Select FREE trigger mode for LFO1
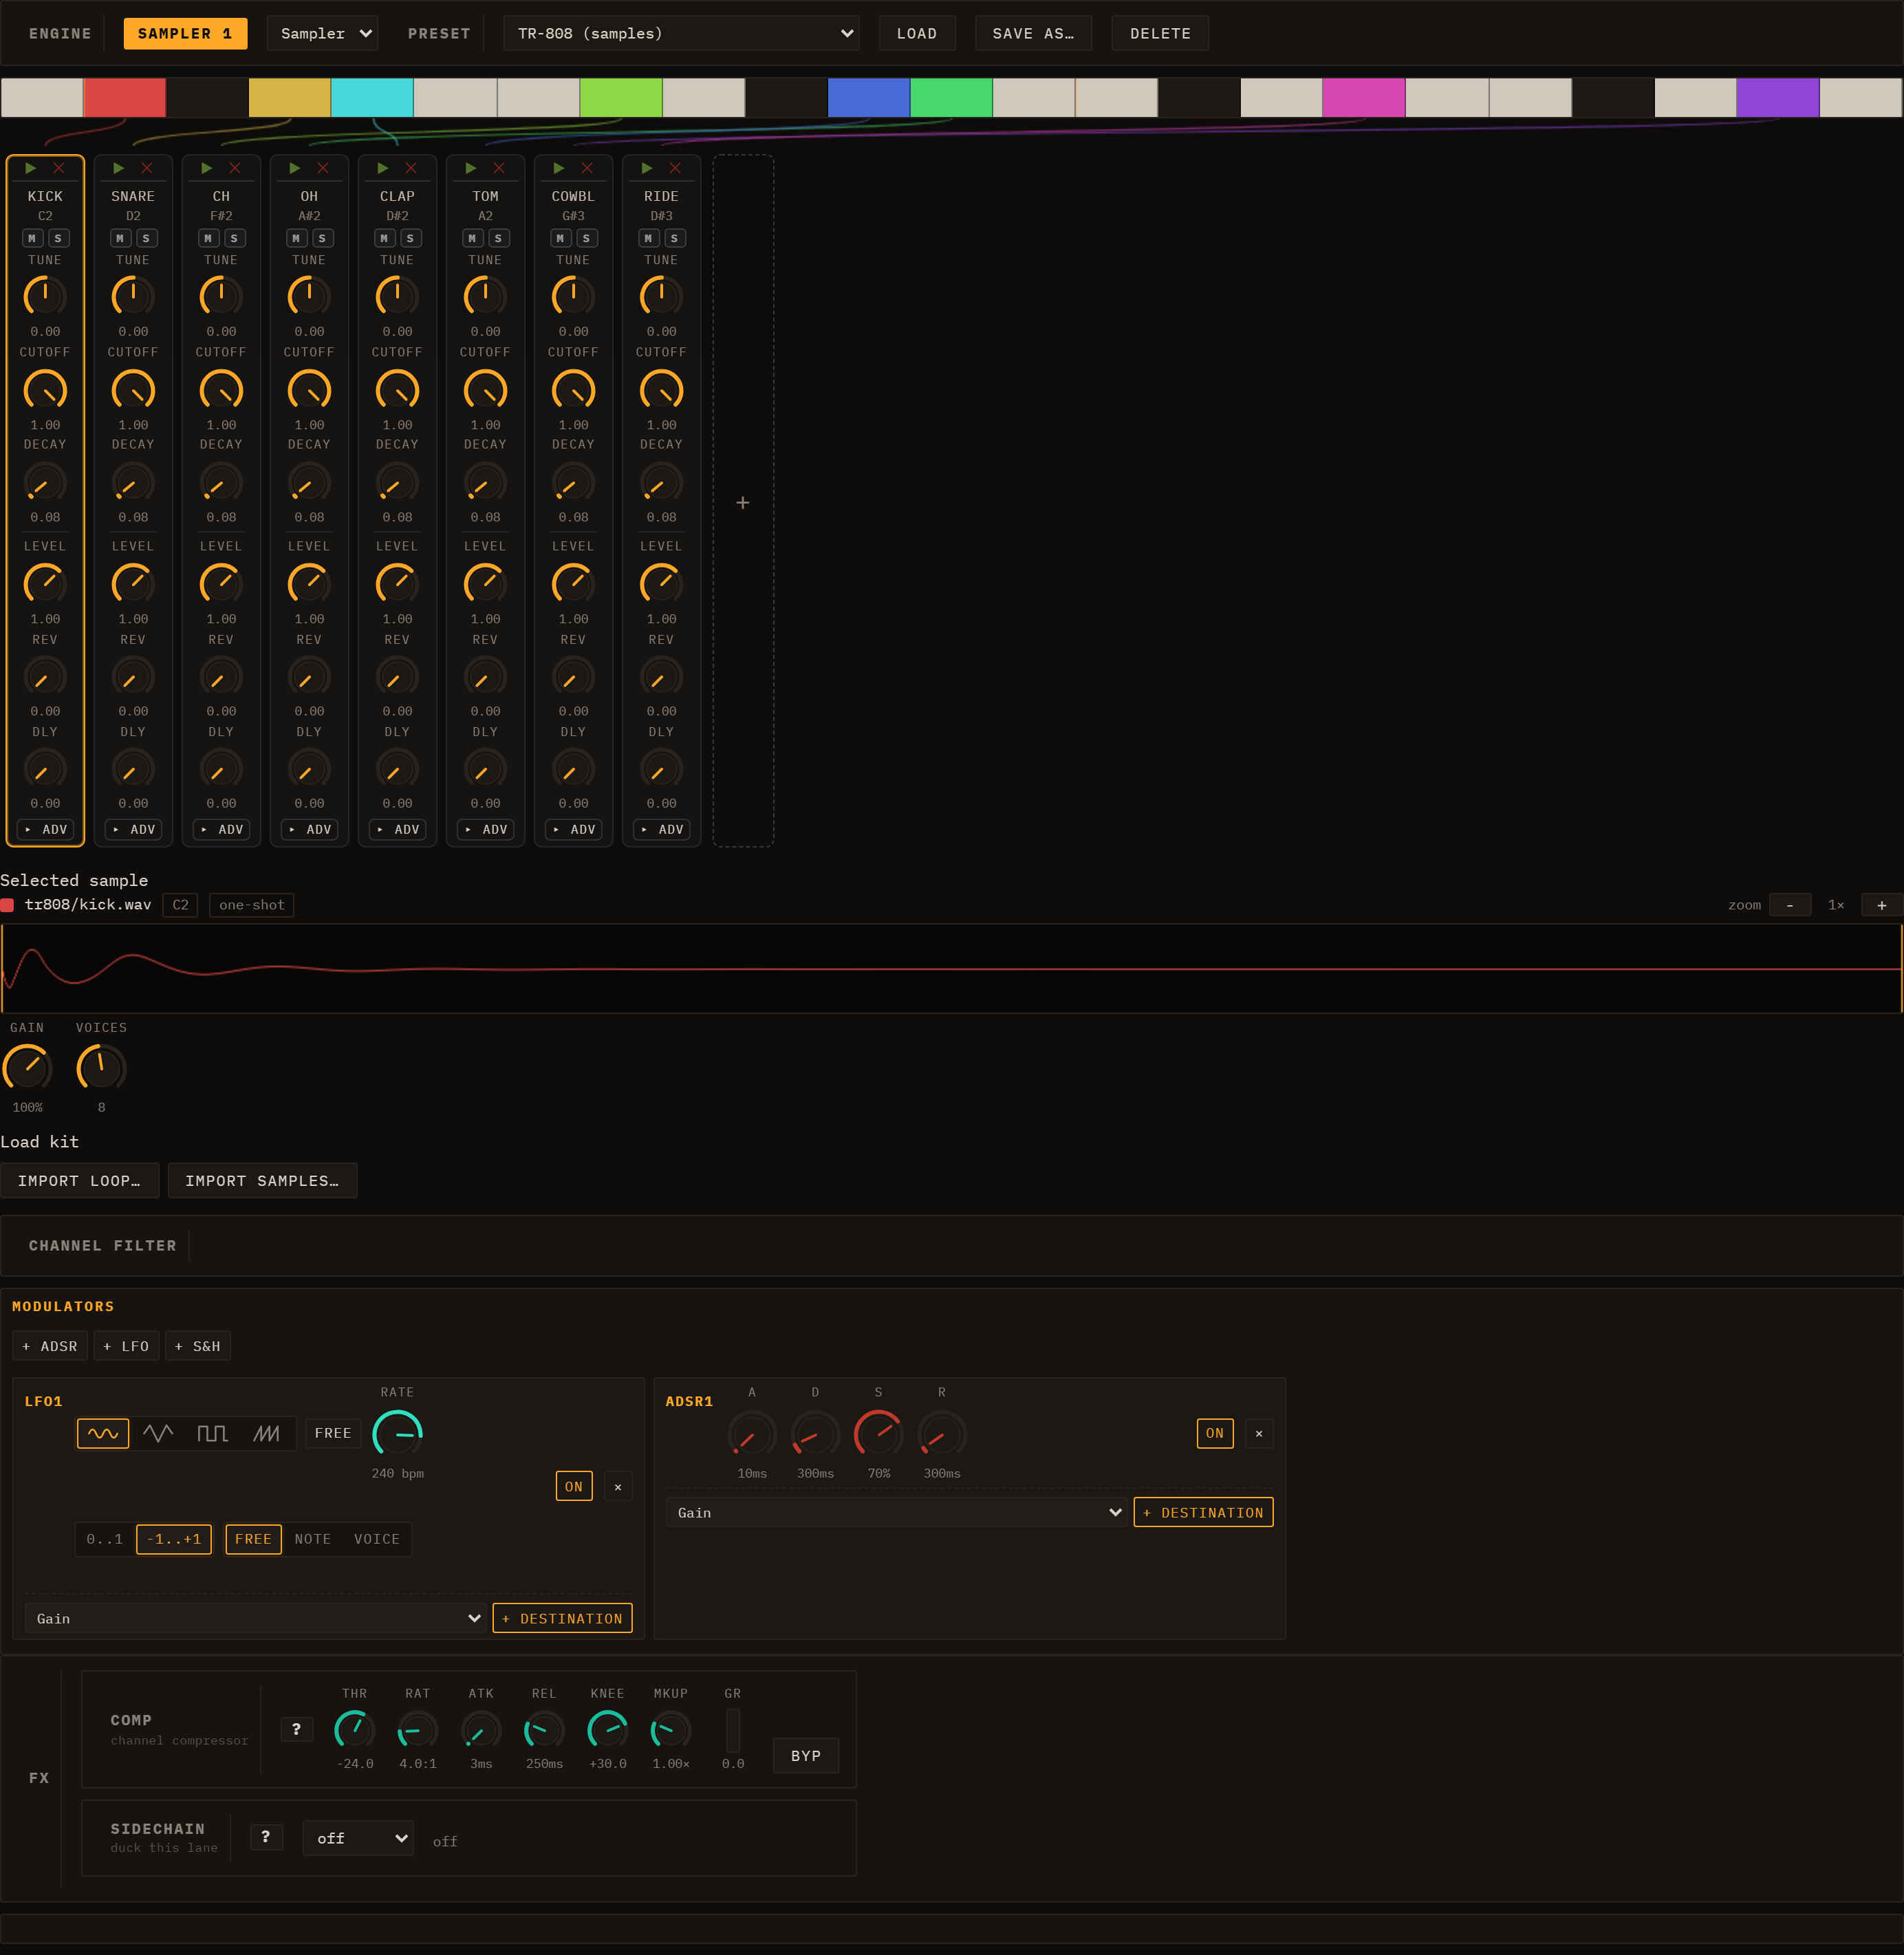 click(x=253, y=1539)
